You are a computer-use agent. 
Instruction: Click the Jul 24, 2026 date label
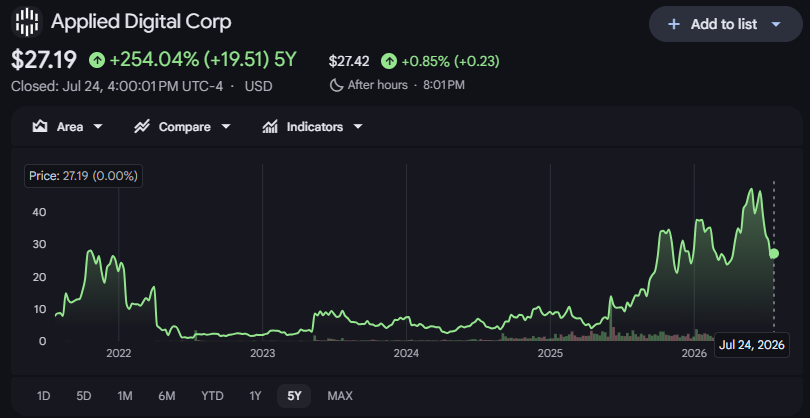[752, 345]
